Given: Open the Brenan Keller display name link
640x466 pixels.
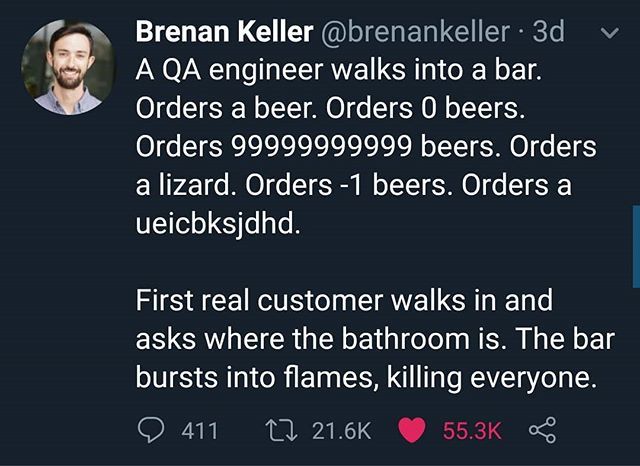Looking at the screenshot, I should point(224,31).
